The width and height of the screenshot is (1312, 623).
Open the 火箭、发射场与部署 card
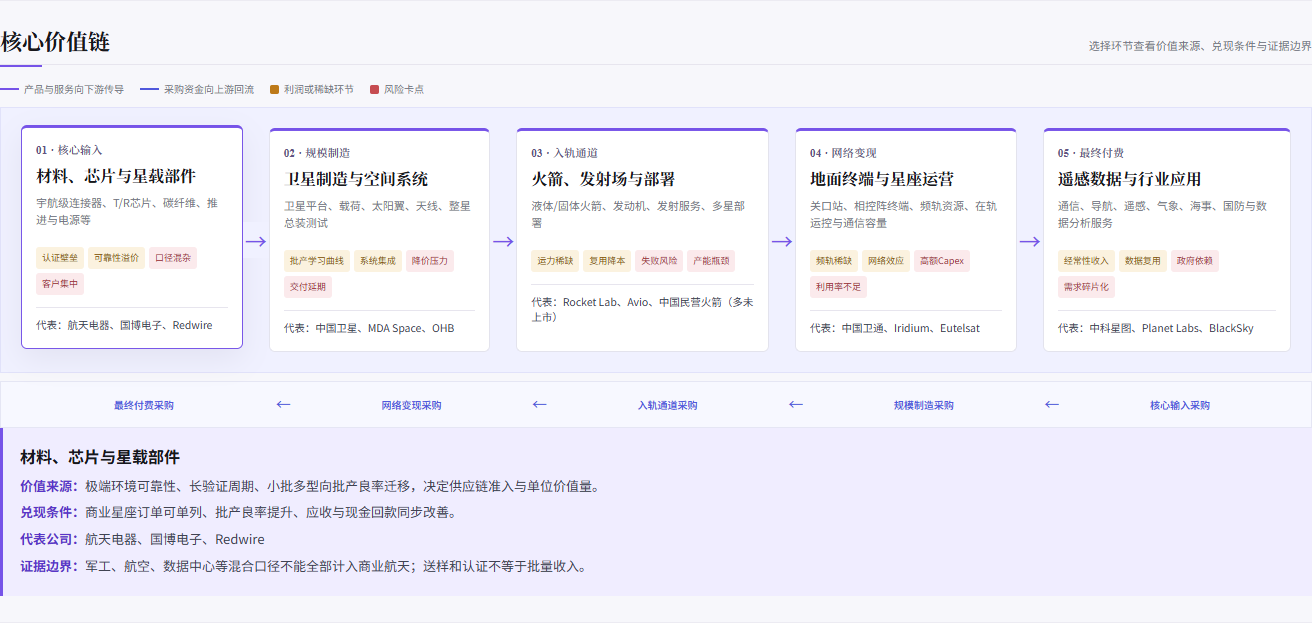(642, 240)
